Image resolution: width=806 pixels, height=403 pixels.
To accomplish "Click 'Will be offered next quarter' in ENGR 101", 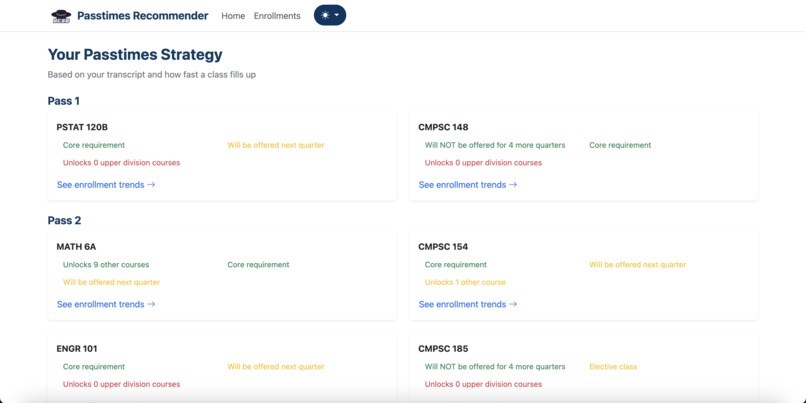I will point(276,367).
